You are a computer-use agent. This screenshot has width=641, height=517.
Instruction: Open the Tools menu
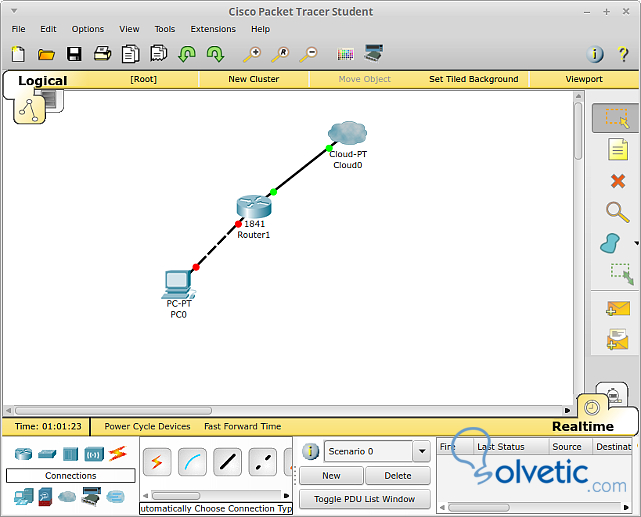165,29
